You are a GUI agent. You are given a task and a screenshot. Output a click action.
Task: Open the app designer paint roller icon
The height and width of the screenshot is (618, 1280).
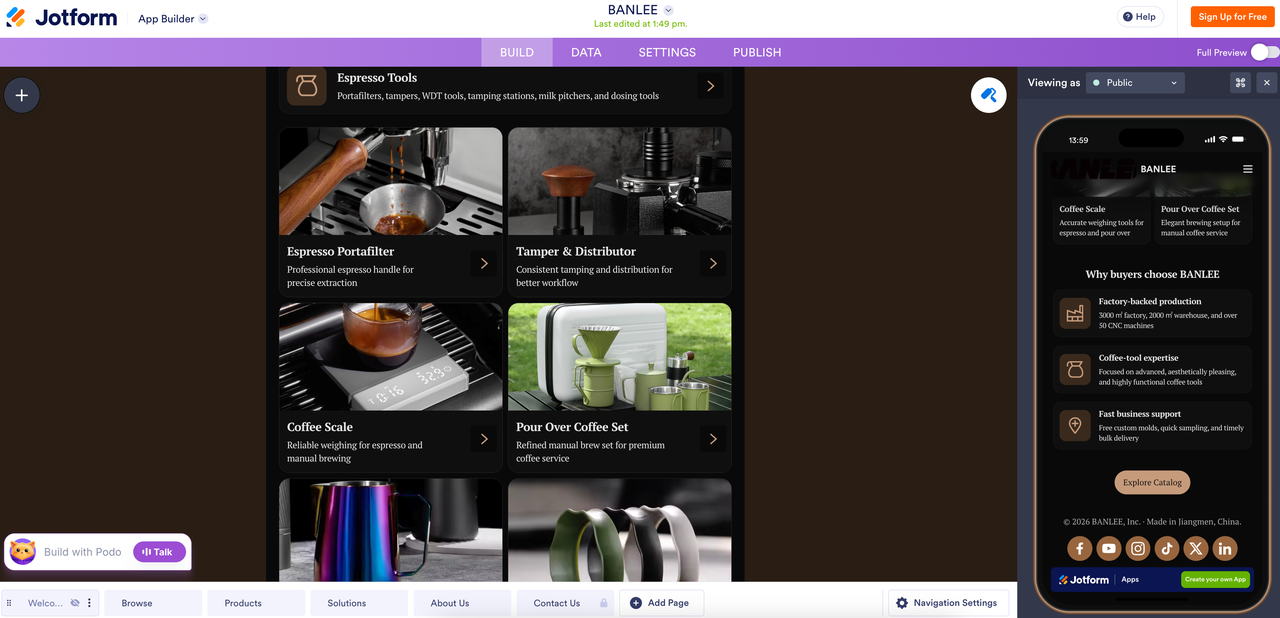coord(988,95)
